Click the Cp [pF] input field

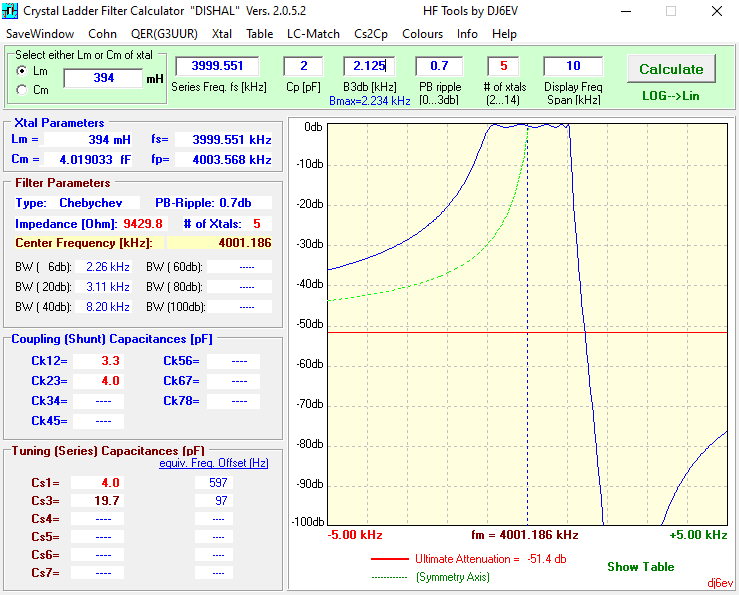coord(303,66)
